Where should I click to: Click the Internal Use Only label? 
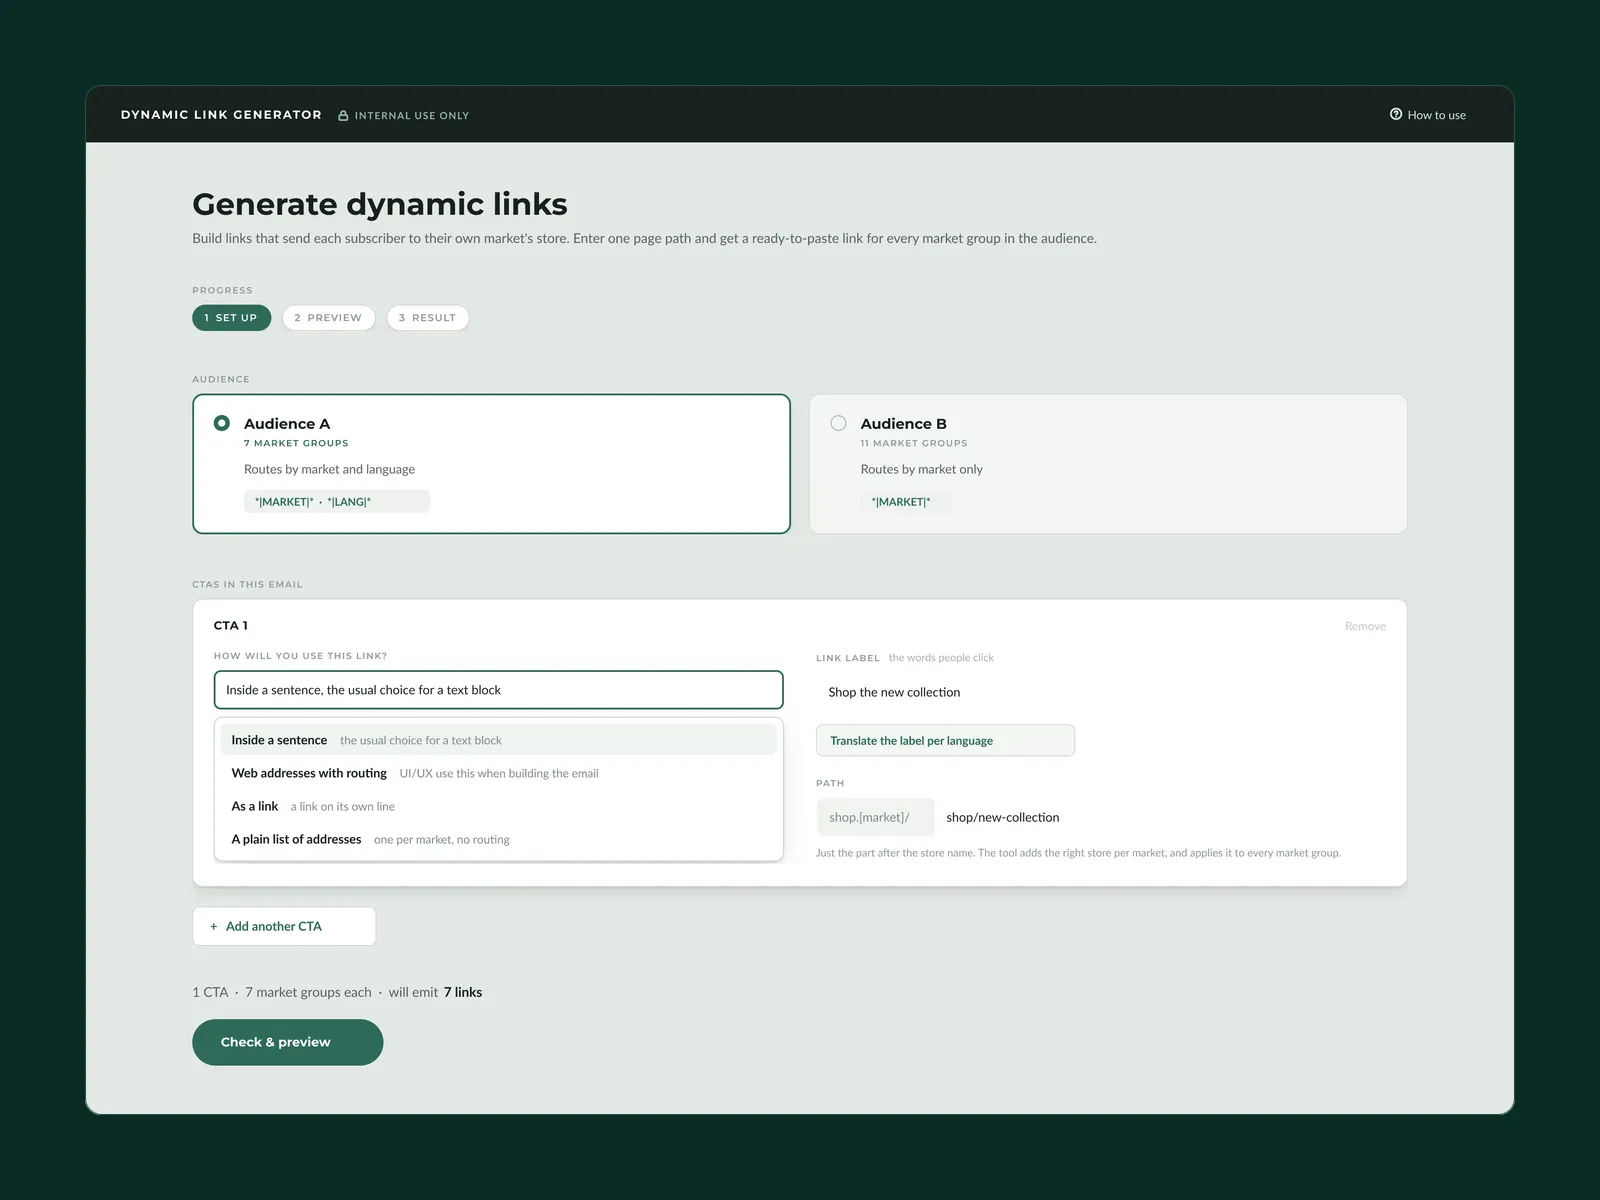point(411,116)
